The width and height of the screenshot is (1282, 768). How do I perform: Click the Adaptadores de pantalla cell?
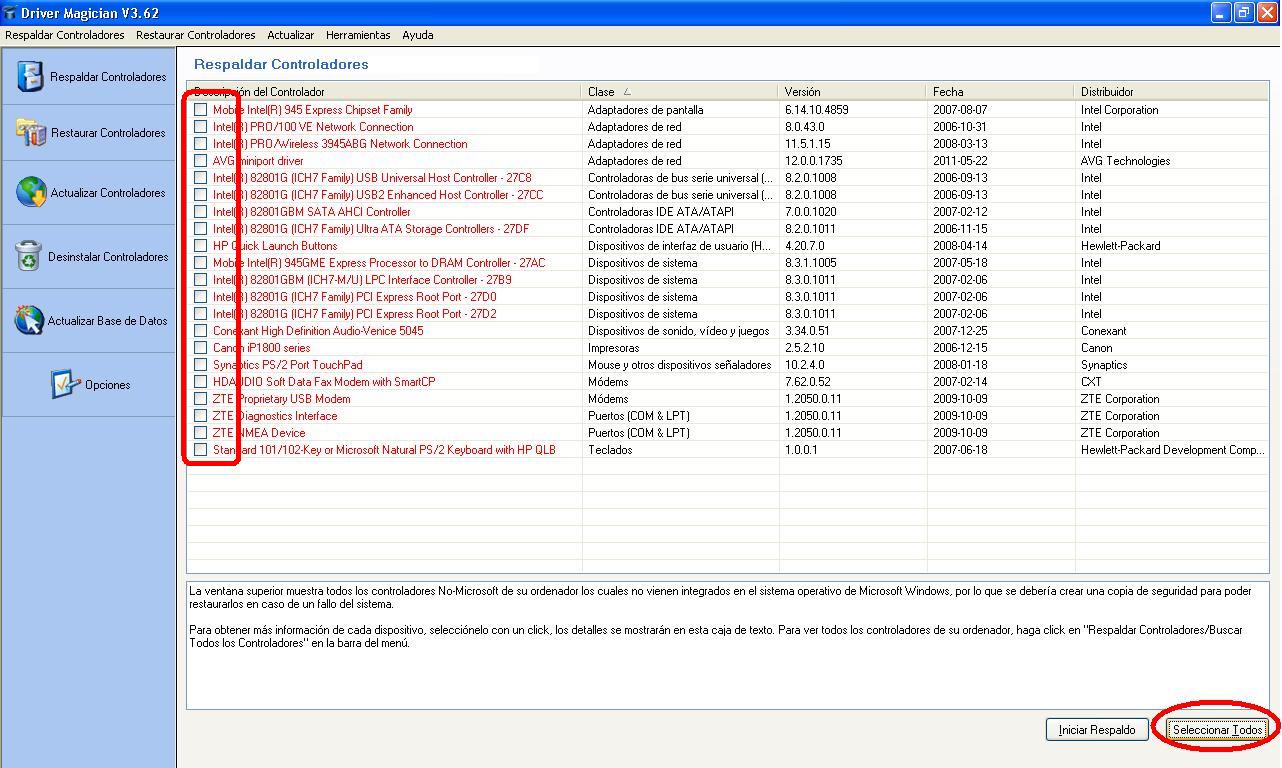645,110
